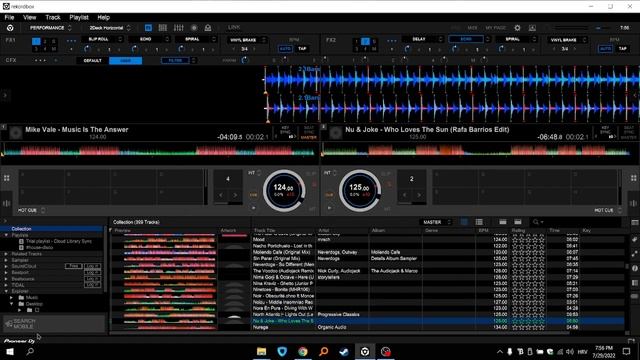Collapse the Explorer tree node
The height and width of the screenshot is (360, 640).
[6, 291]
